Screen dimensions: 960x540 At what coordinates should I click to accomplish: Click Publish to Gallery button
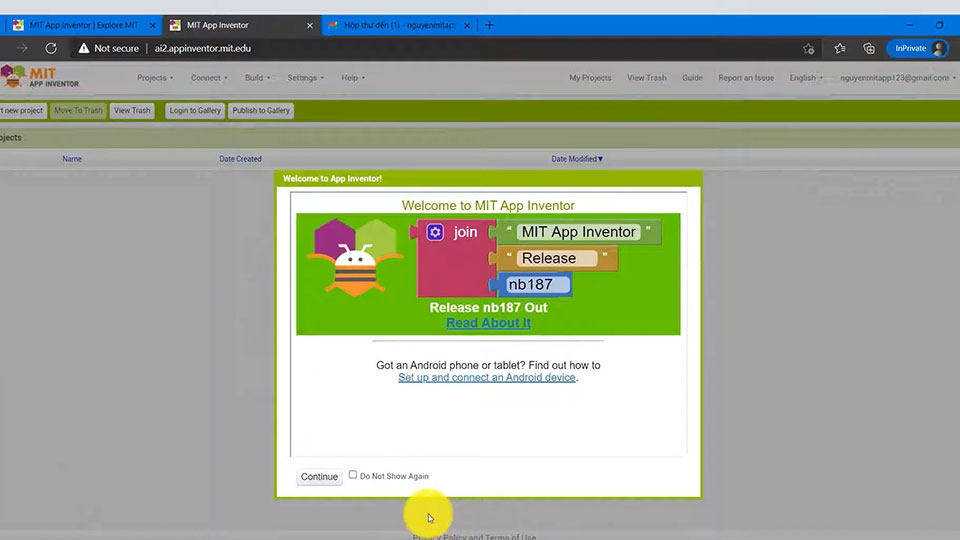261,111
